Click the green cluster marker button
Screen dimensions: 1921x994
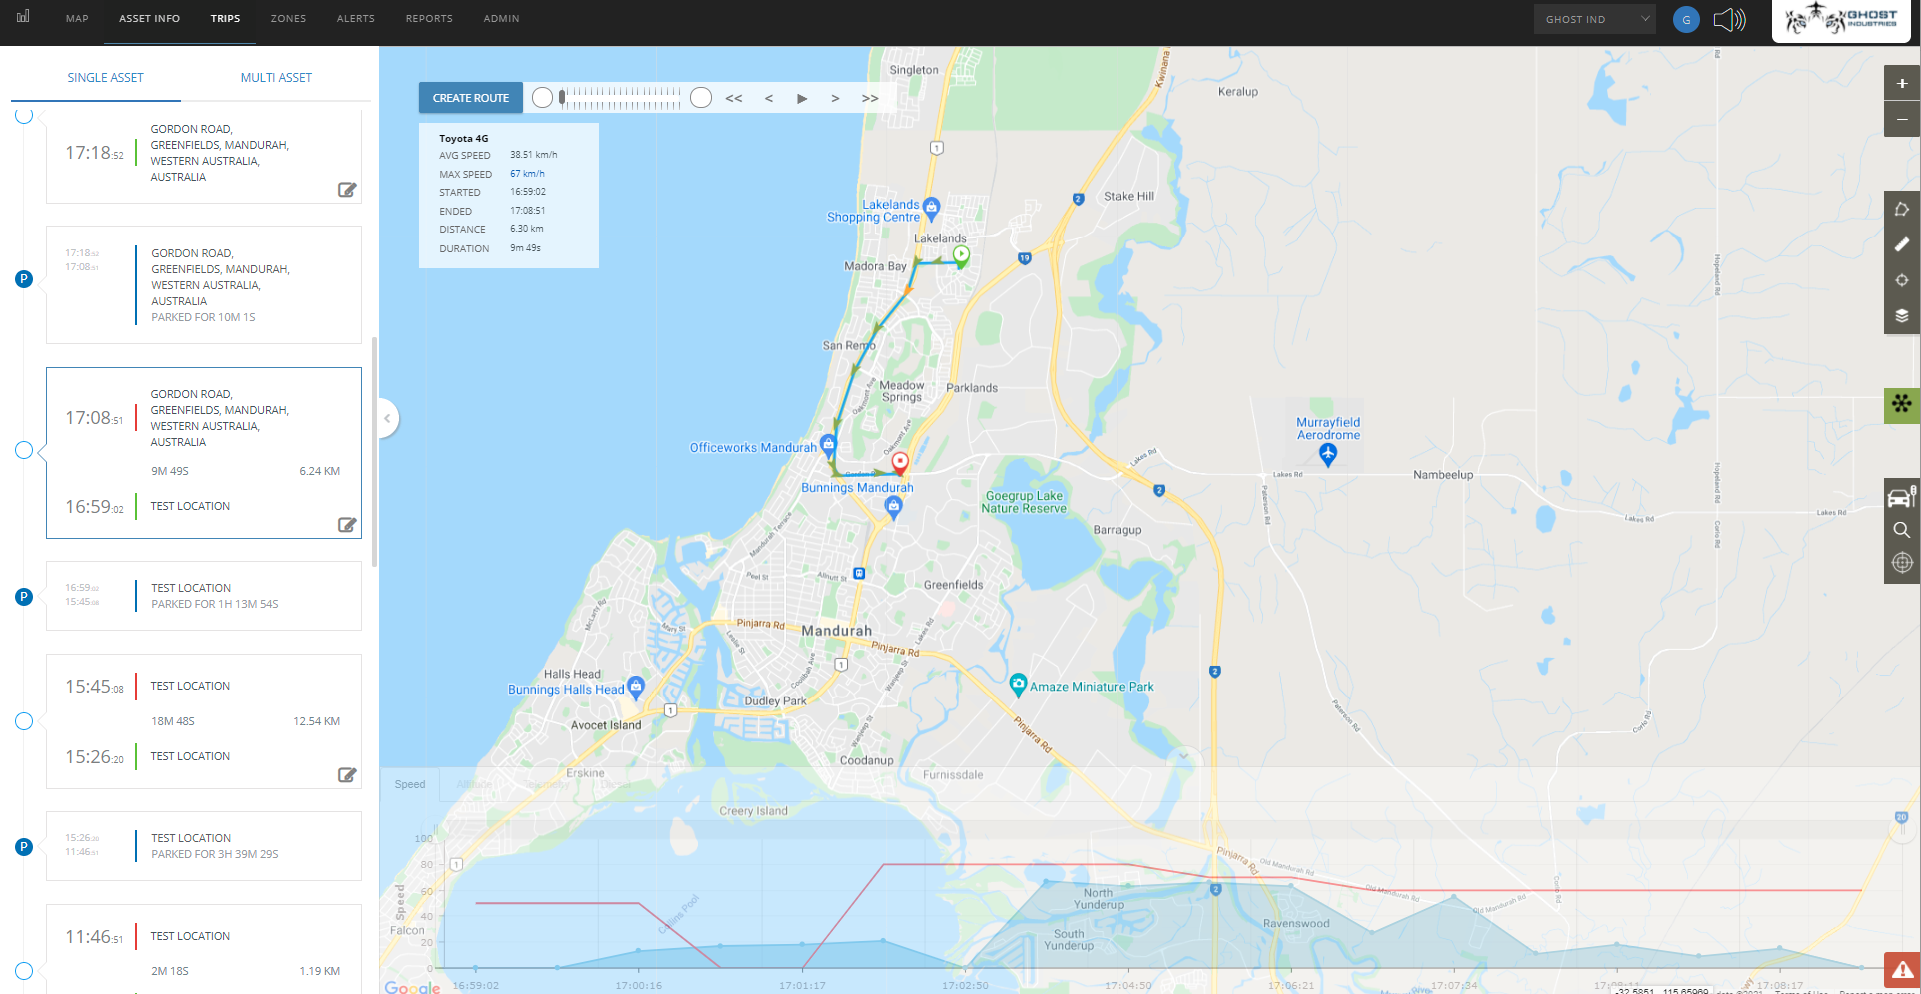tap(1902, 405)
